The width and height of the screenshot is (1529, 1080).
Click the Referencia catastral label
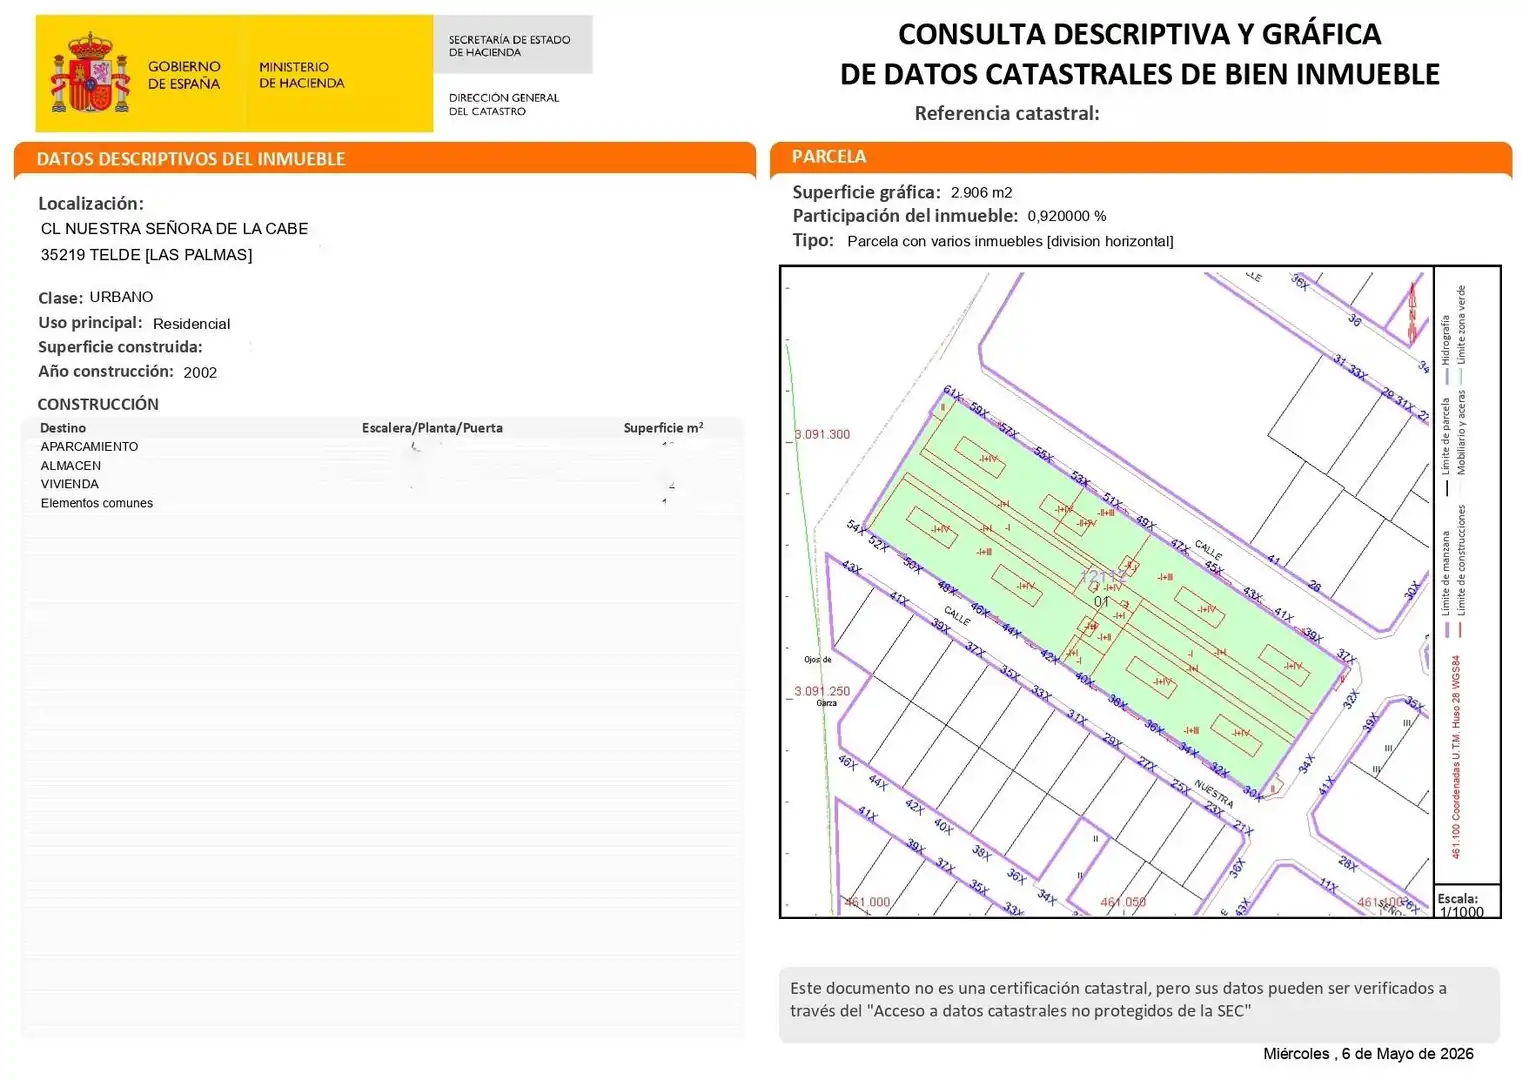[1007, 113]
